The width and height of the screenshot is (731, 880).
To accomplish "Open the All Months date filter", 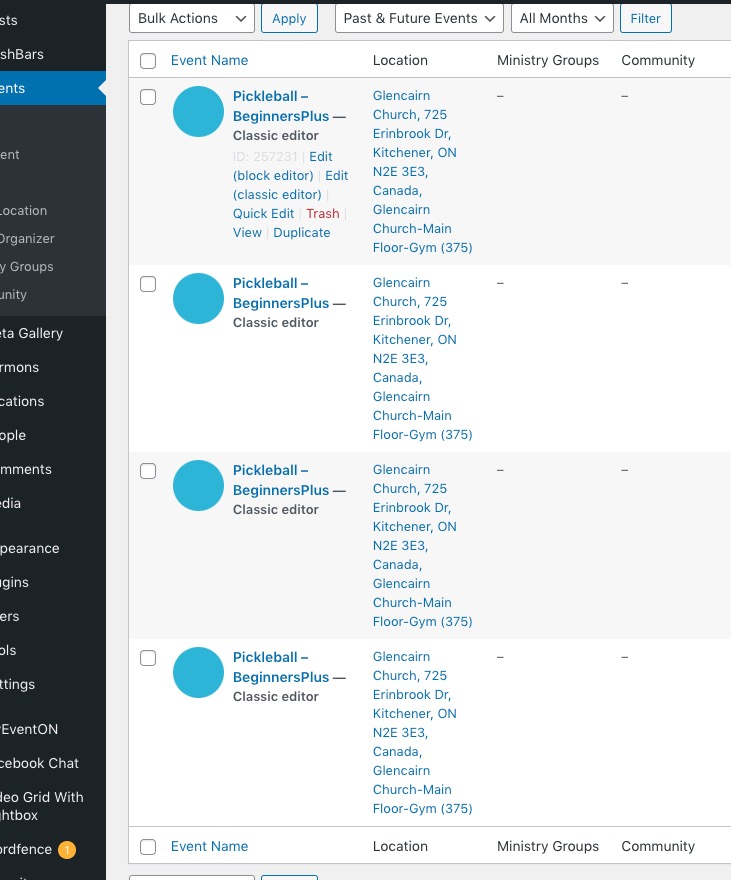I will (x=562, y=18).
